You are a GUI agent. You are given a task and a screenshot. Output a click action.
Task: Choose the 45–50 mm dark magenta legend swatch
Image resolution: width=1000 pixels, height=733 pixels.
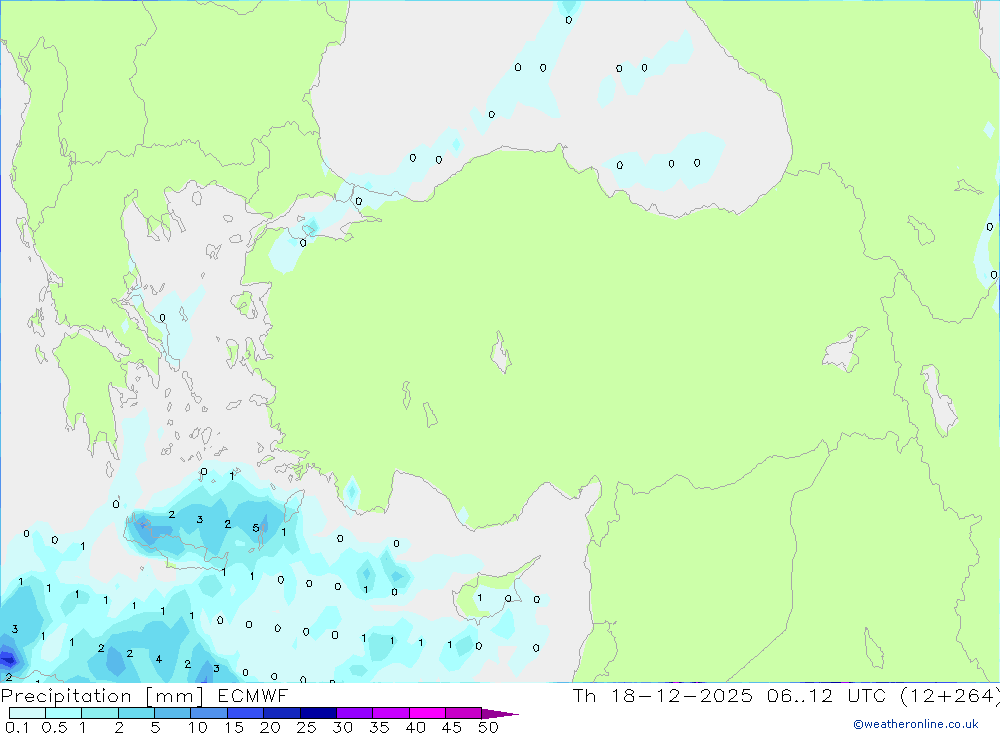tap(464, 713)
